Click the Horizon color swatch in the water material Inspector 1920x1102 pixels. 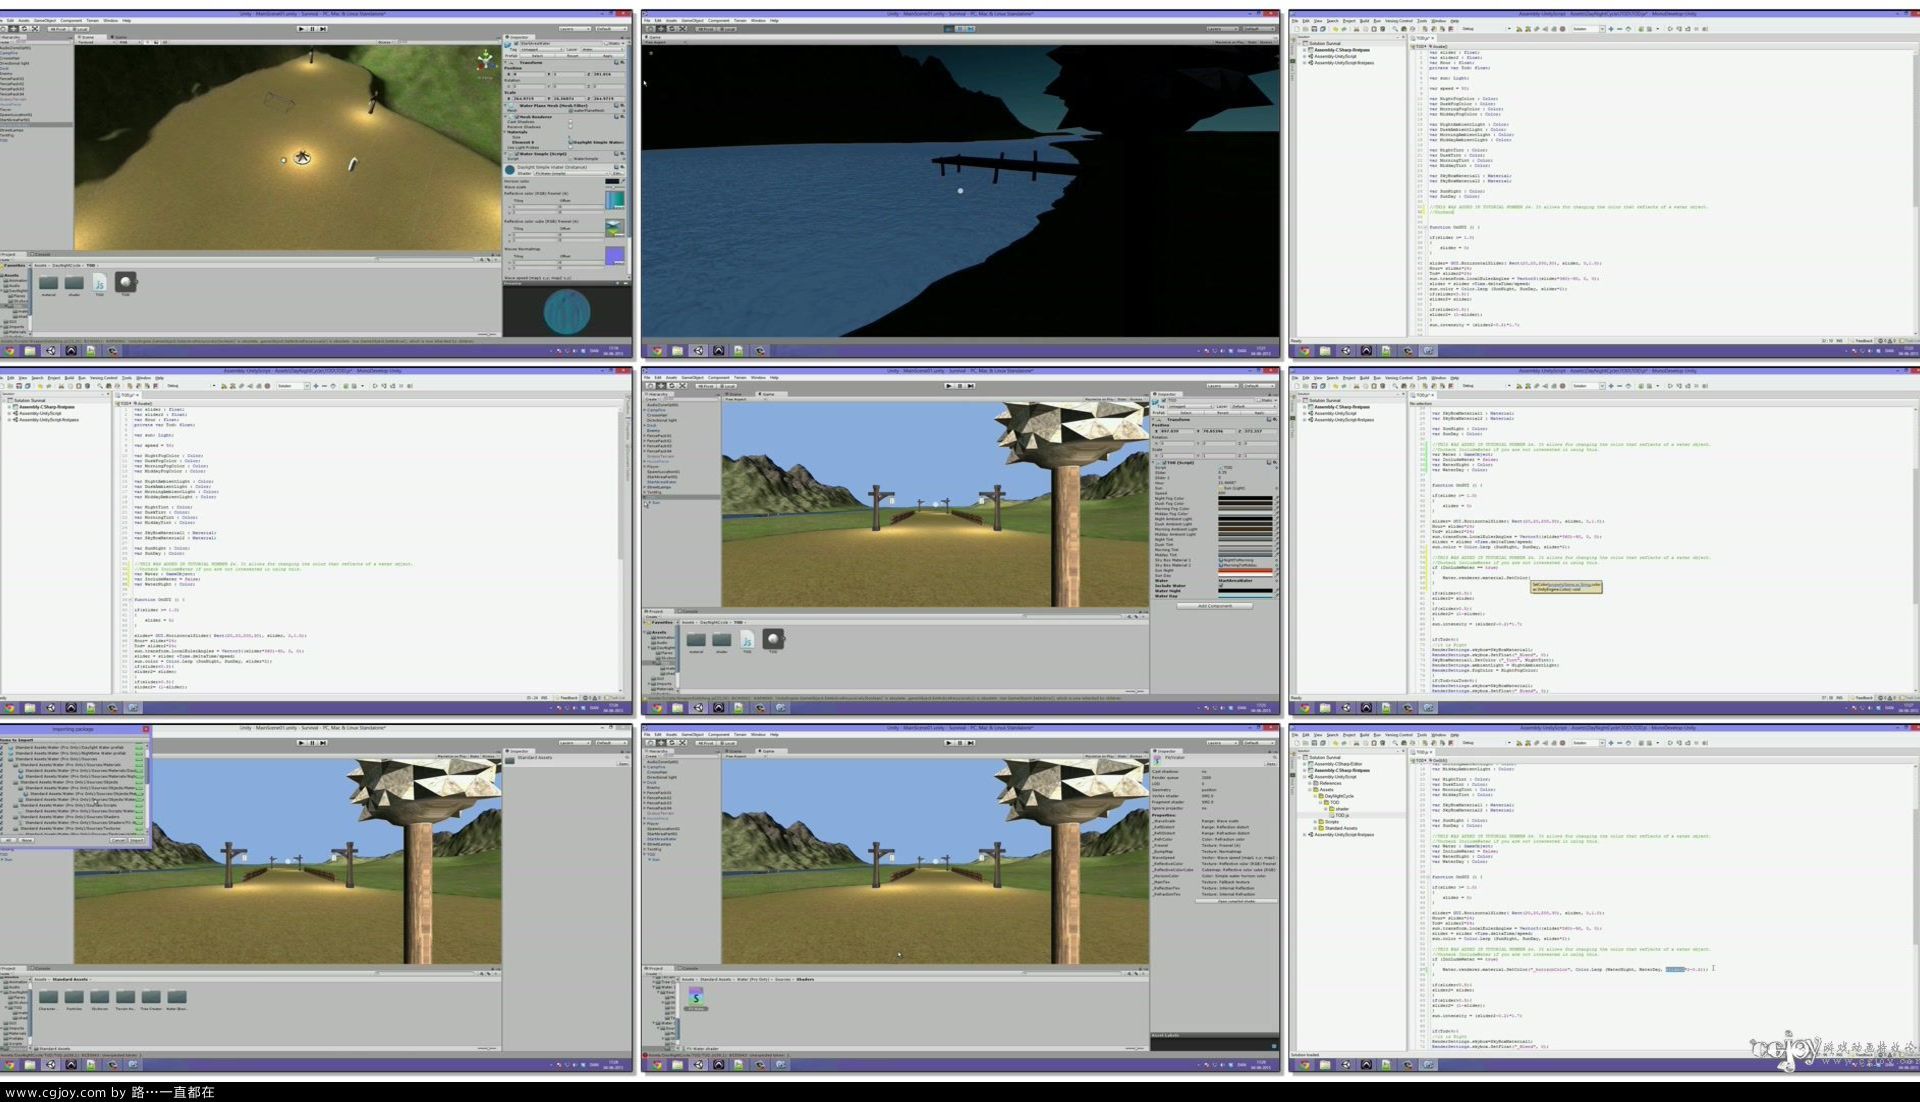(612, 181)
